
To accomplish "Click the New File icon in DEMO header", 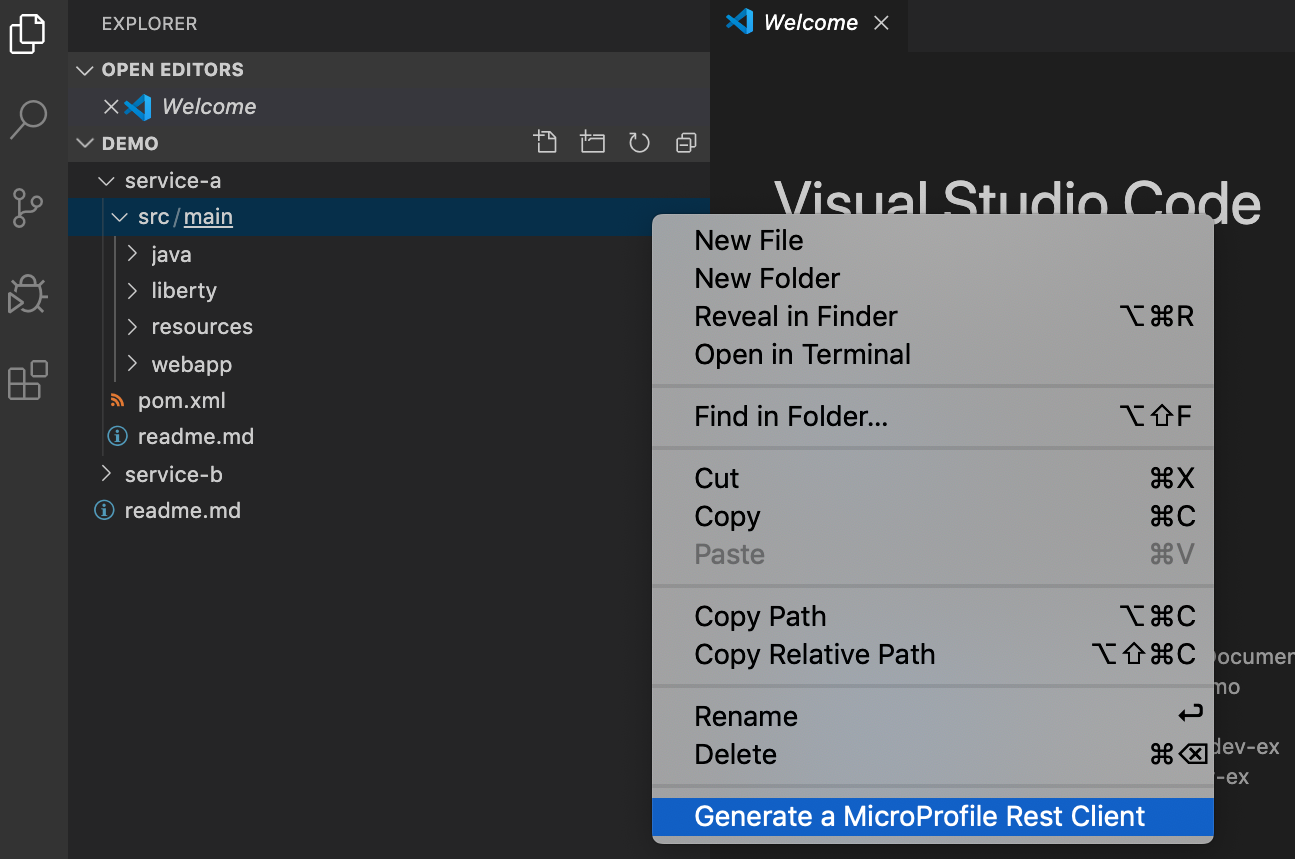I will coord(545,143).
